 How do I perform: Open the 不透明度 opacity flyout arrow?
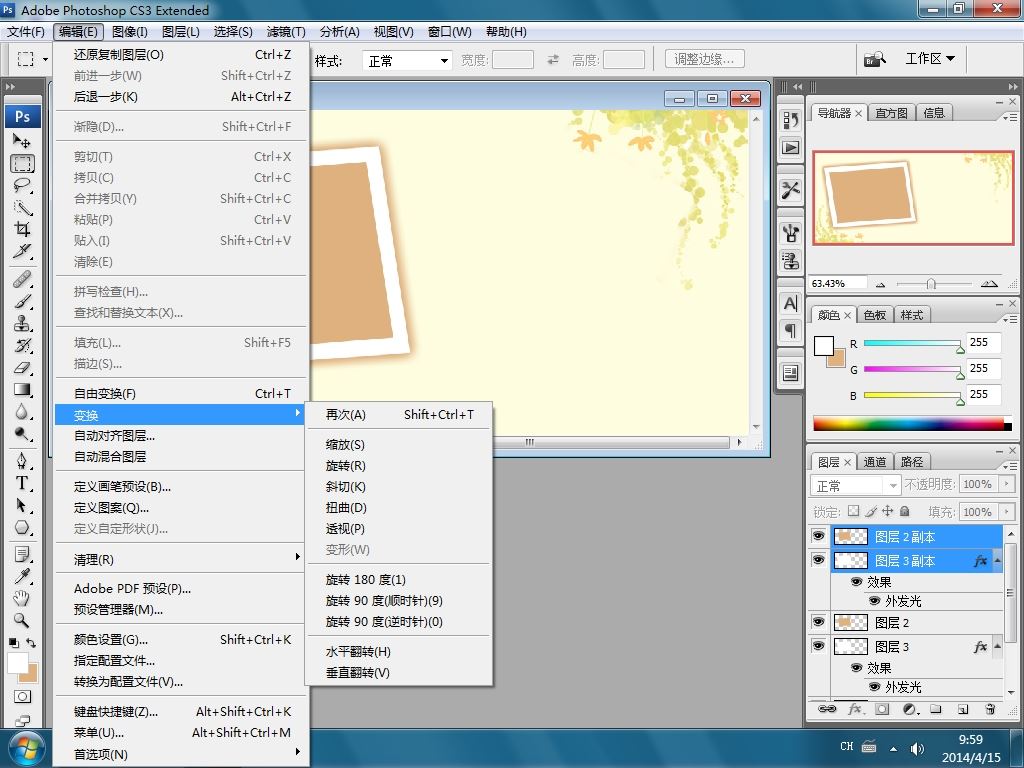[1006, 484]
